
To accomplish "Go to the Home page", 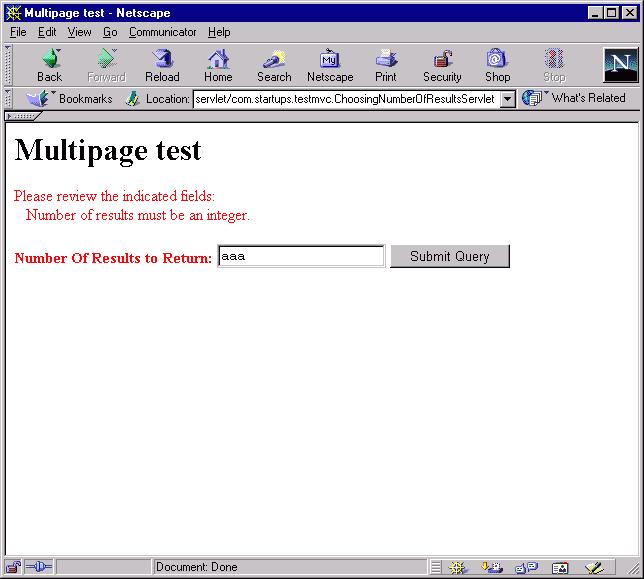I will click(x=218, y=65).
